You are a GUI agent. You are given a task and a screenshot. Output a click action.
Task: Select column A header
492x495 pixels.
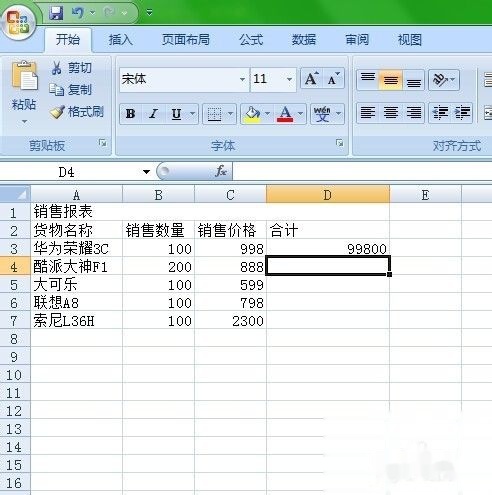coord(76,194)
